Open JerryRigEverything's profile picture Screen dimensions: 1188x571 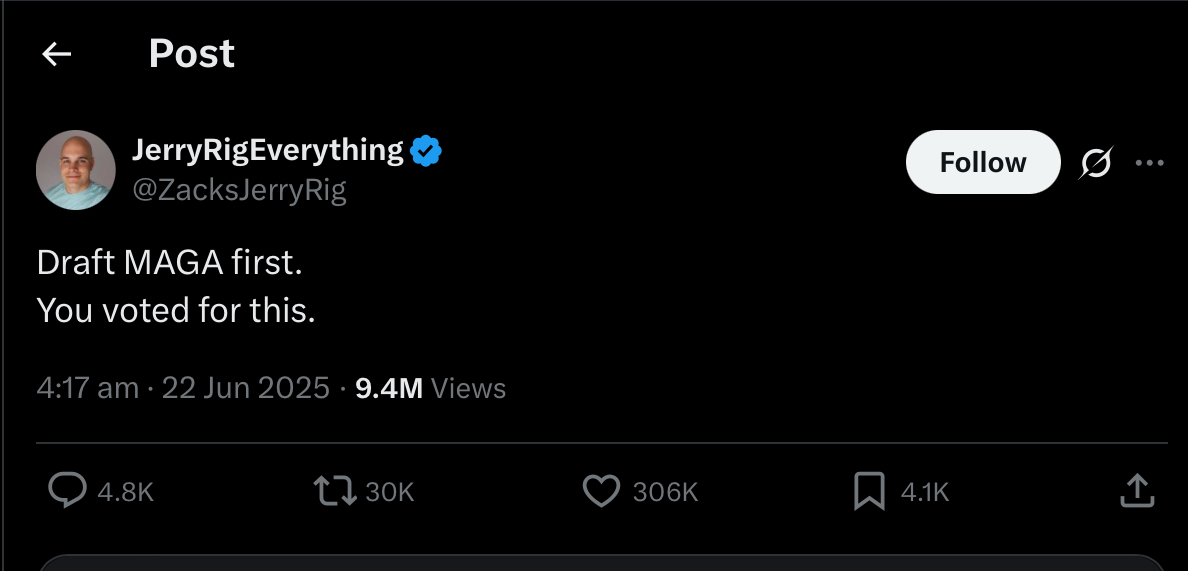76,170
